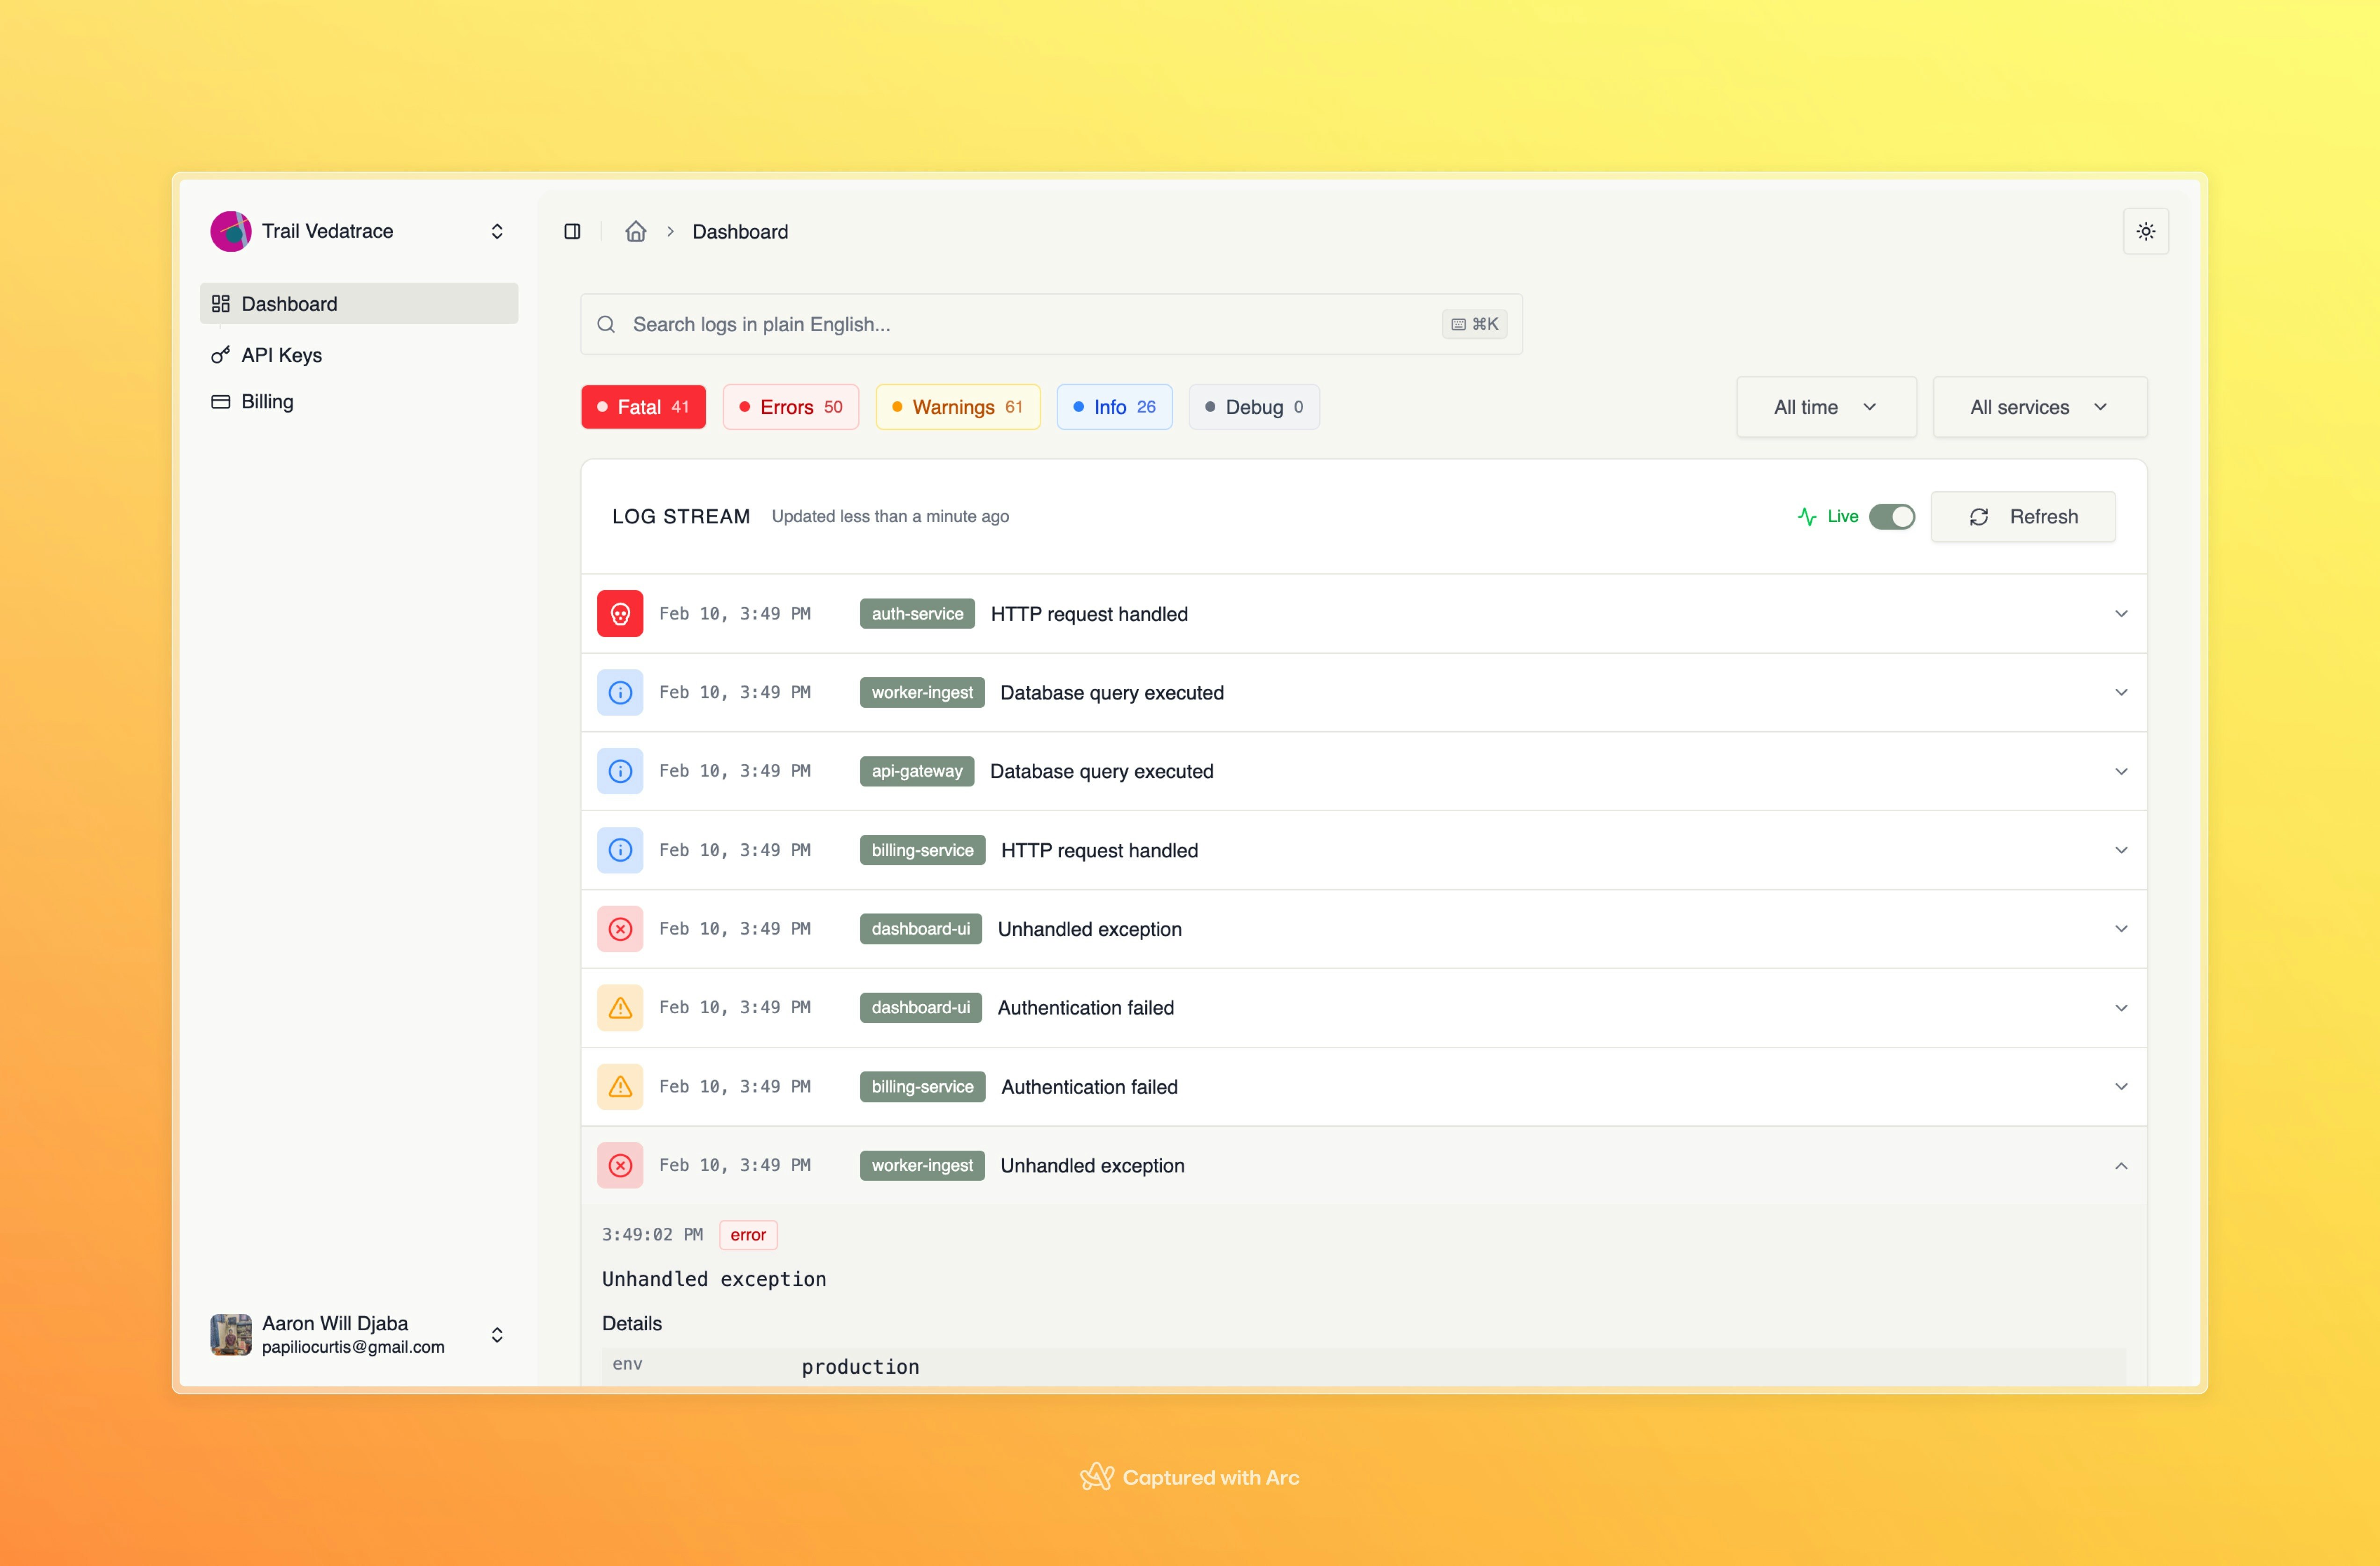This screenshot has width=2380, height=1566.
Task: Toggle the Fatal 41 log filter
Action: point(643,406)
